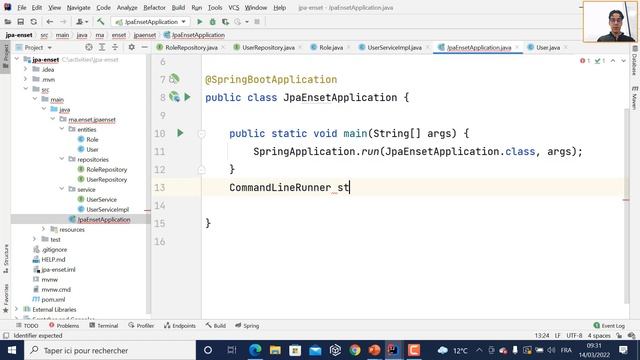Open the Endpoints tool window
640x360 pixels.
(x=180, y=325)
